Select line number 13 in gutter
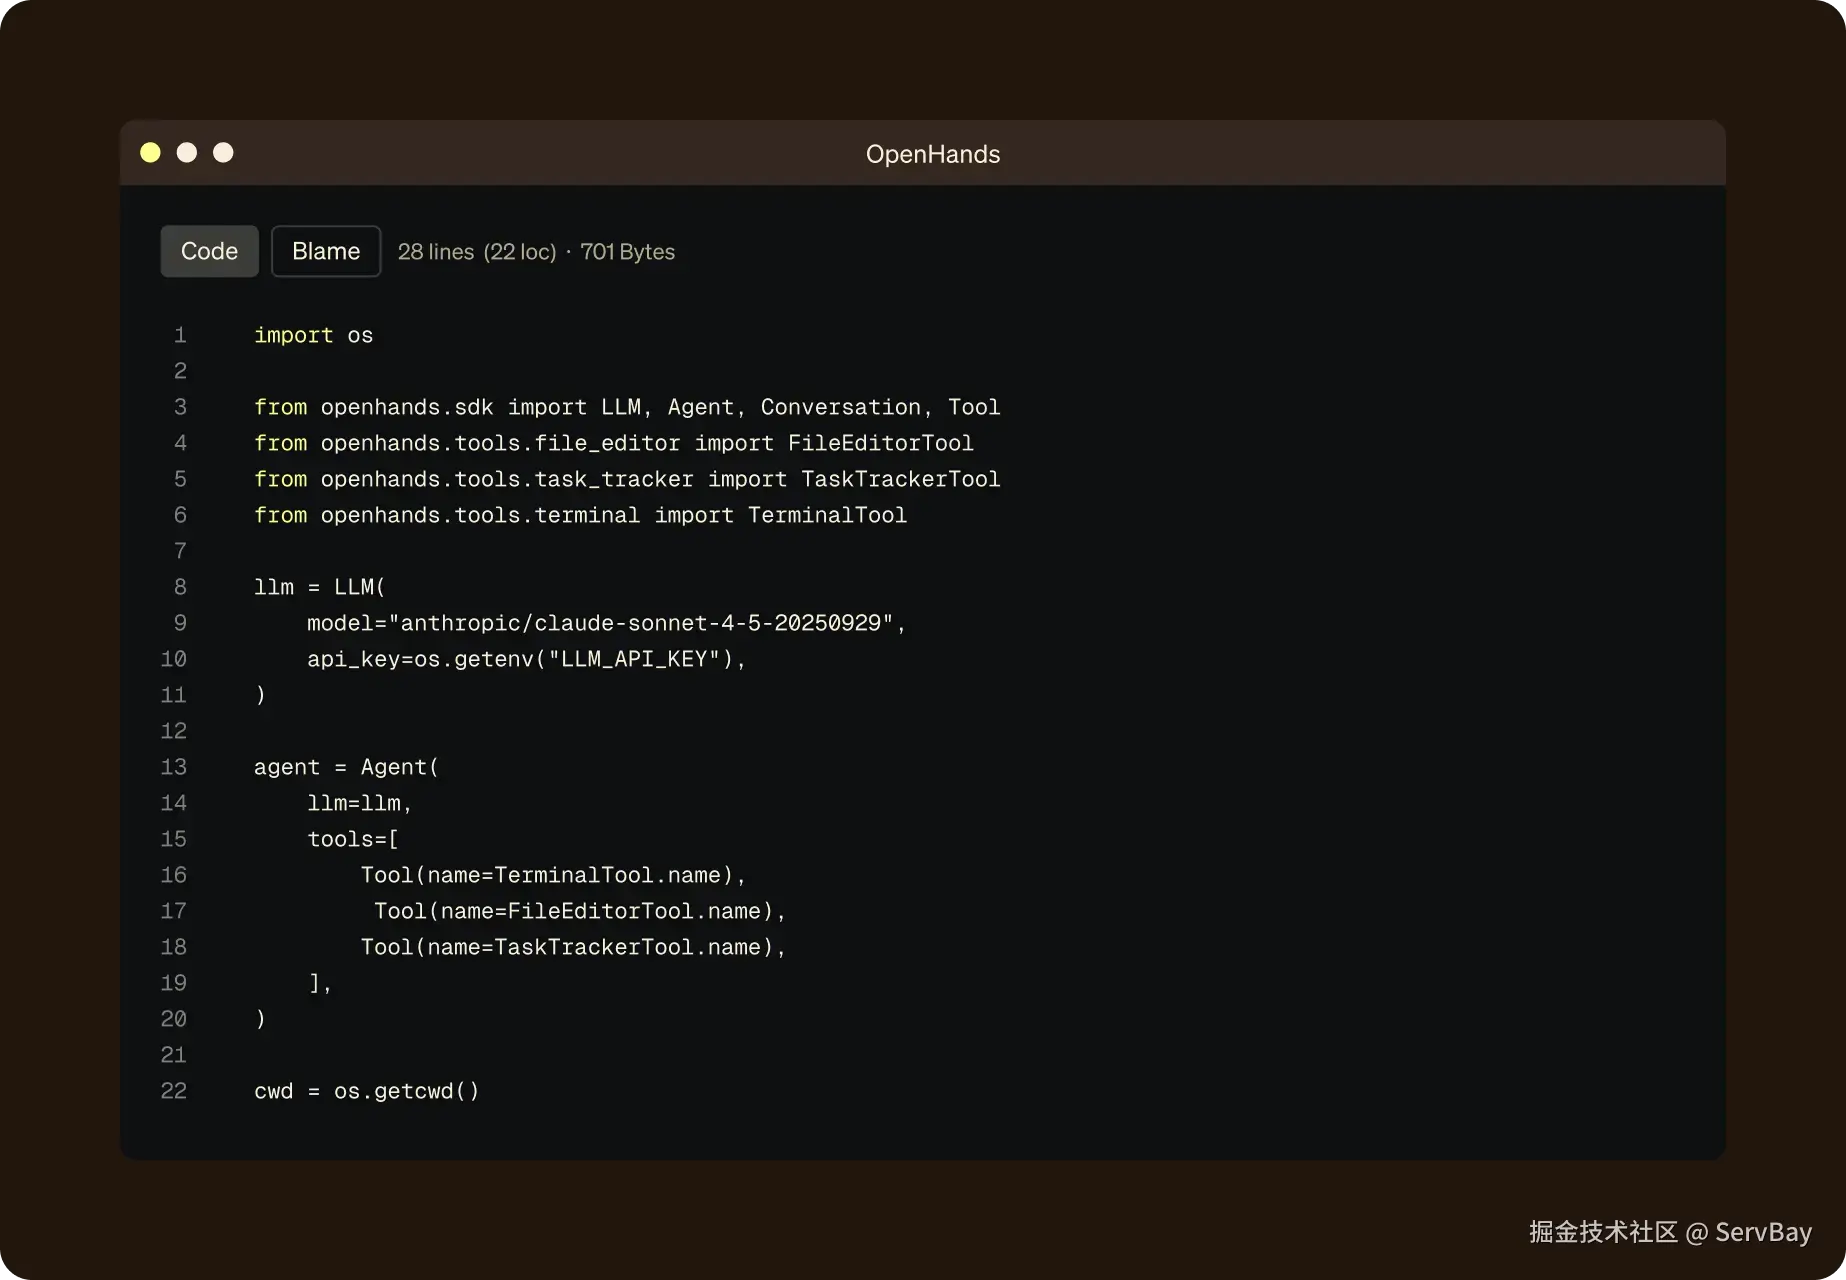The image size is (1846, 1280). pyautogui.click(x=174, y=767)
